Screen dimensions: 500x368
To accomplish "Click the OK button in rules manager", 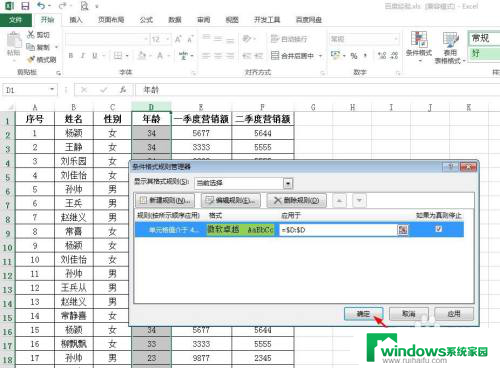I will click(363, 314).
